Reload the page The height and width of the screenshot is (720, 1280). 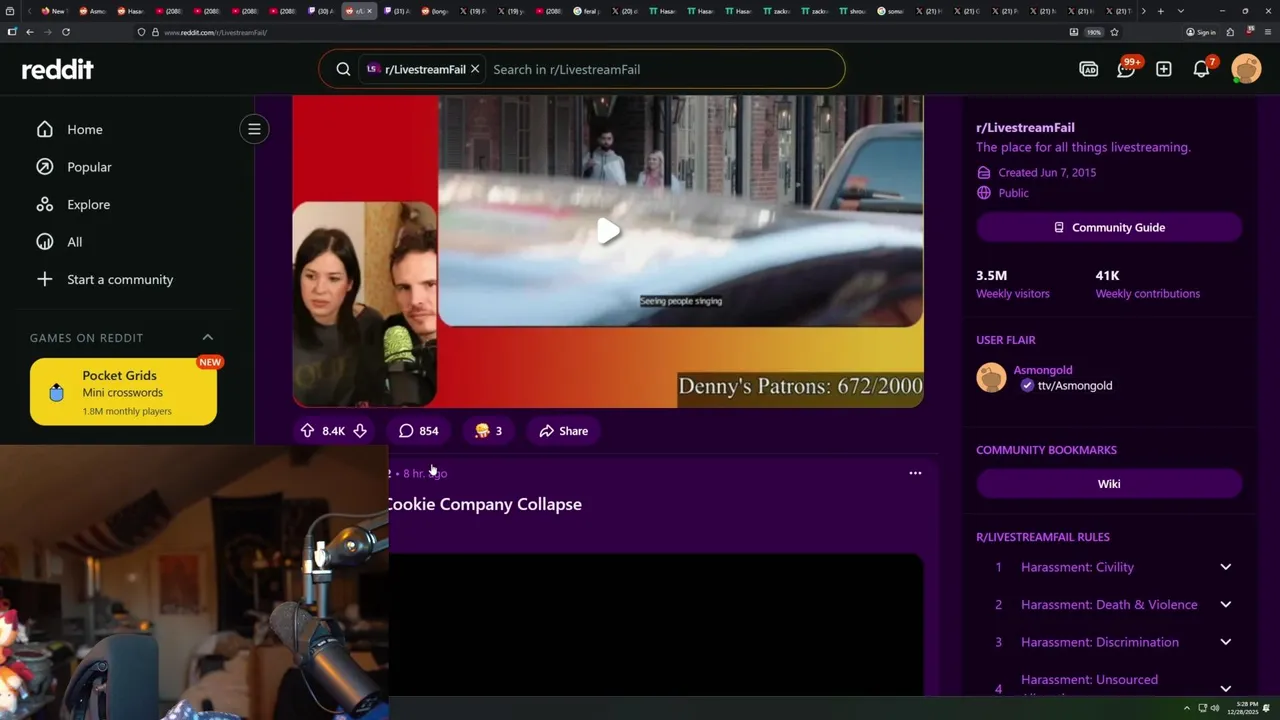coord(66,32)
